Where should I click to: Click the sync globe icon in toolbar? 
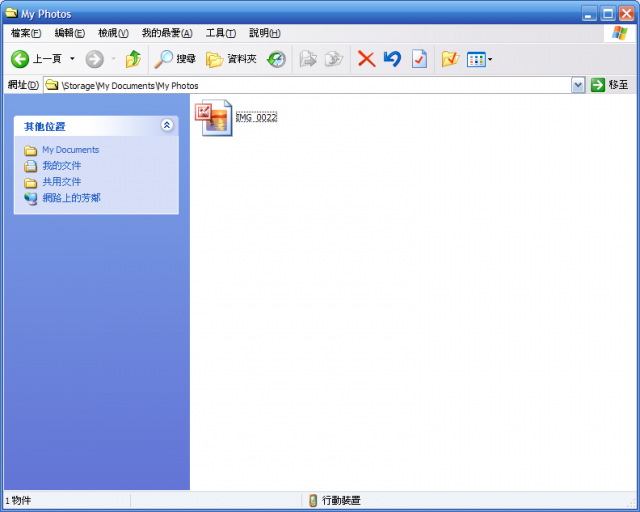[276, 60]
